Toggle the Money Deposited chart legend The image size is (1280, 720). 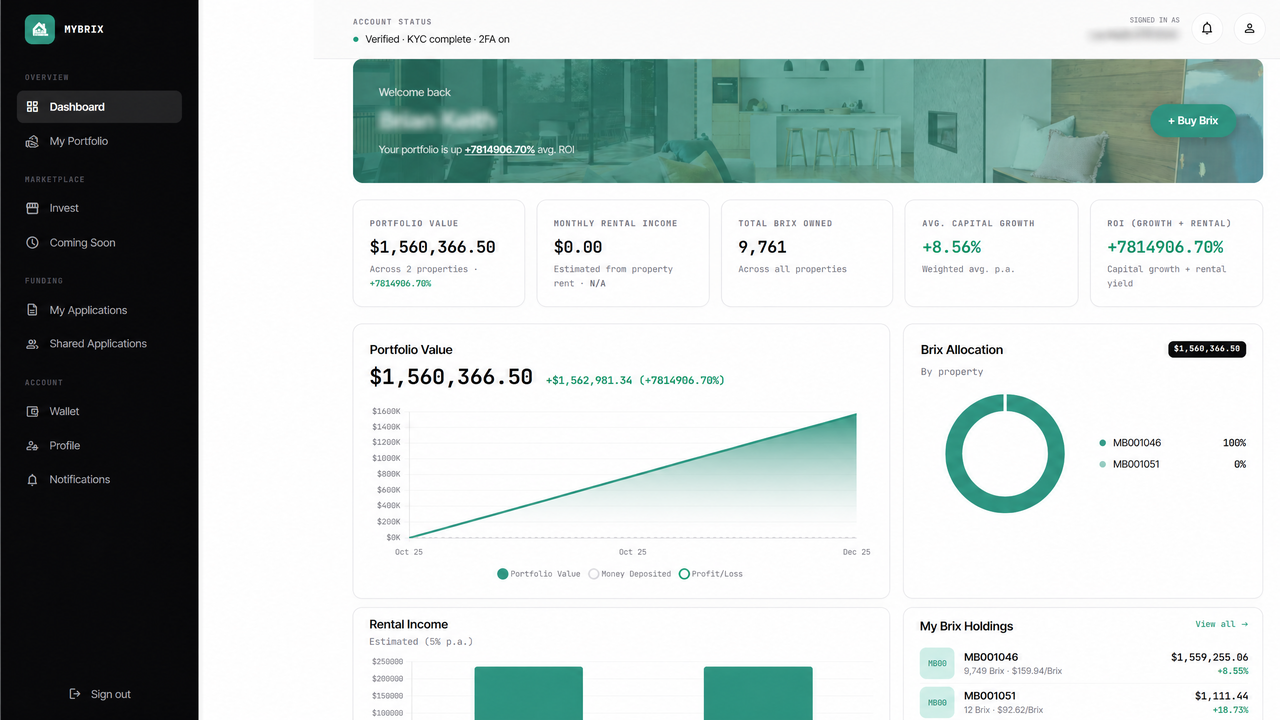point(630,574)
